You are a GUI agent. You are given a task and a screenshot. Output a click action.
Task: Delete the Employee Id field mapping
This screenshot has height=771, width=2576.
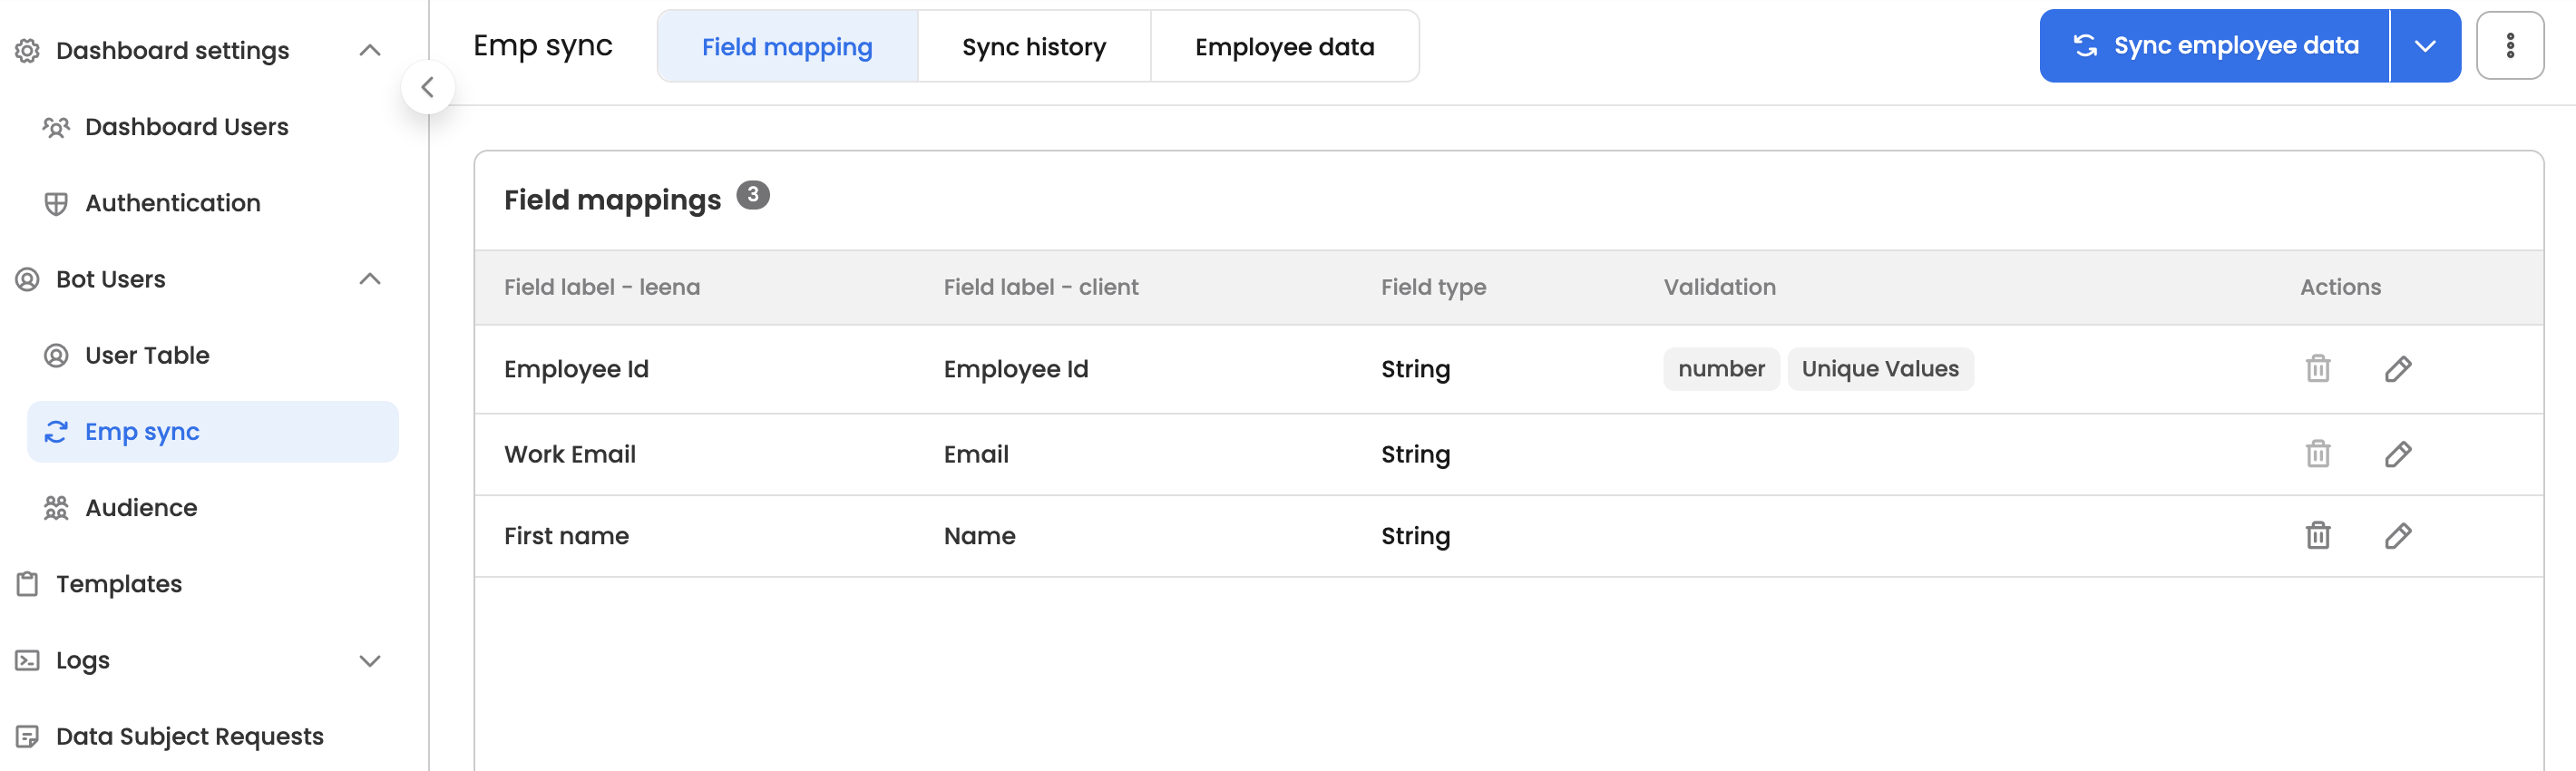point(2317,369)
